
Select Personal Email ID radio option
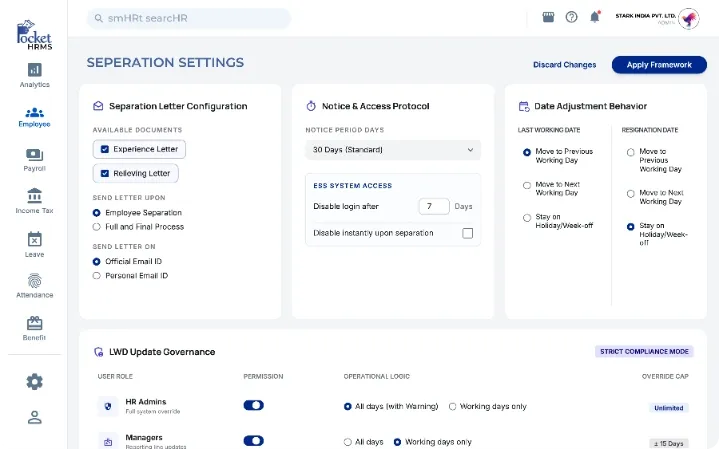[97, 275]
